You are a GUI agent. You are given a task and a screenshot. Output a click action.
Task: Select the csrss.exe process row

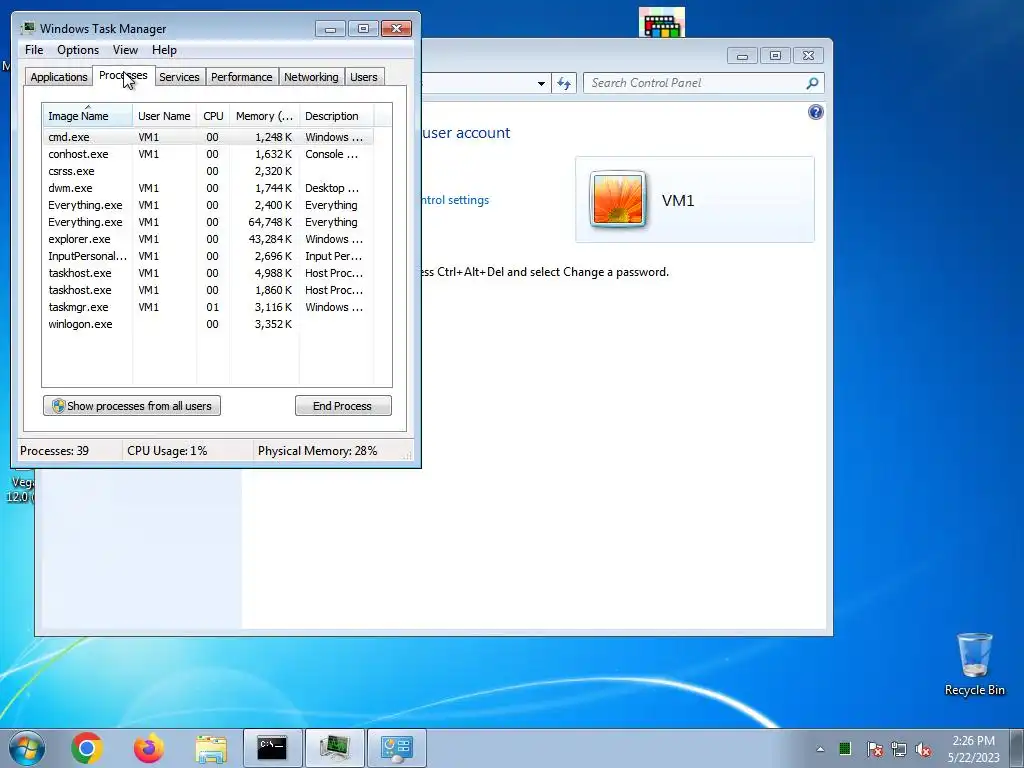pos(208,171)
